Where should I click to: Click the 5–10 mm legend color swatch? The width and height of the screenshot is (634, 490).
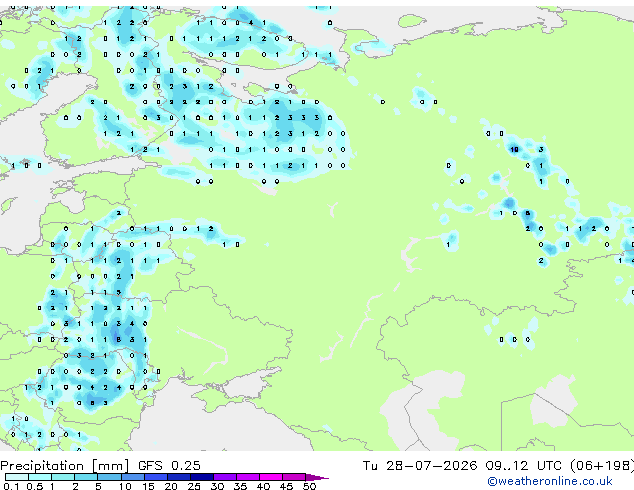(x=110, y=477)
